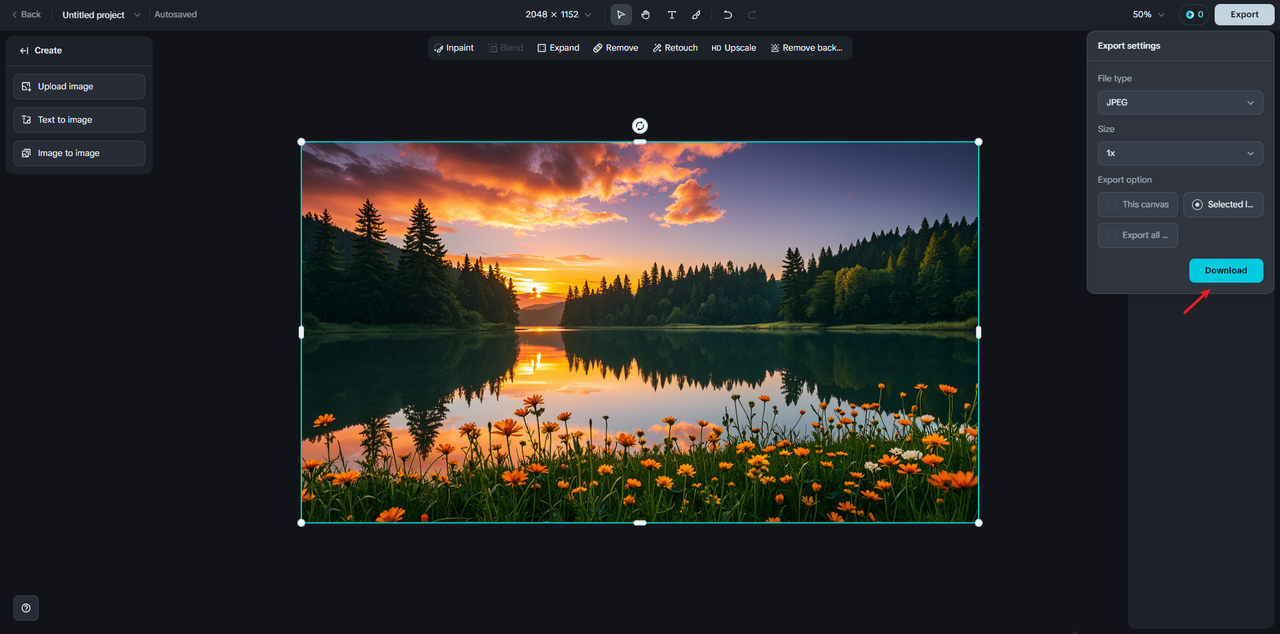Open the credits counter icon
Viewport: 1280px width, 634px height.
[1194, 15]
